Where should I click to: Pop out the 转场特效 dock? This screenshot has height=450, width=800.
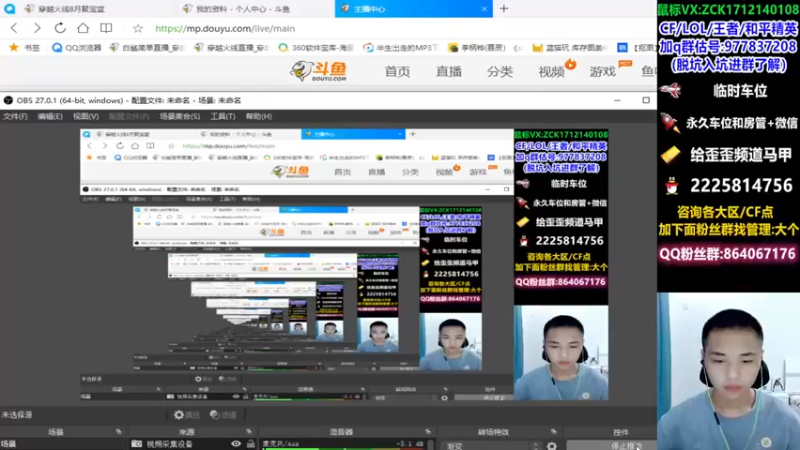[554, 432]
